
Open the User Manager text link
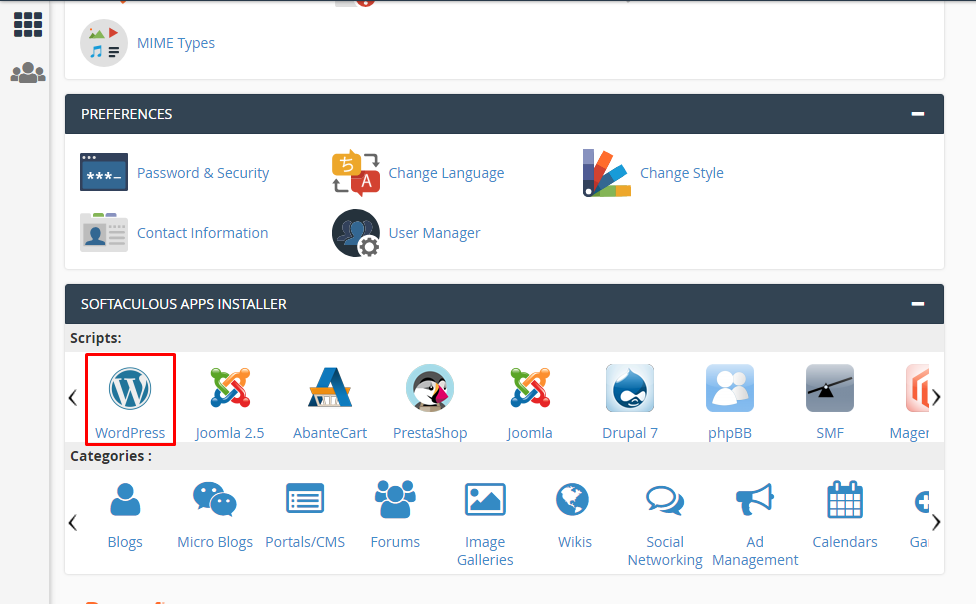click(434, 233)
